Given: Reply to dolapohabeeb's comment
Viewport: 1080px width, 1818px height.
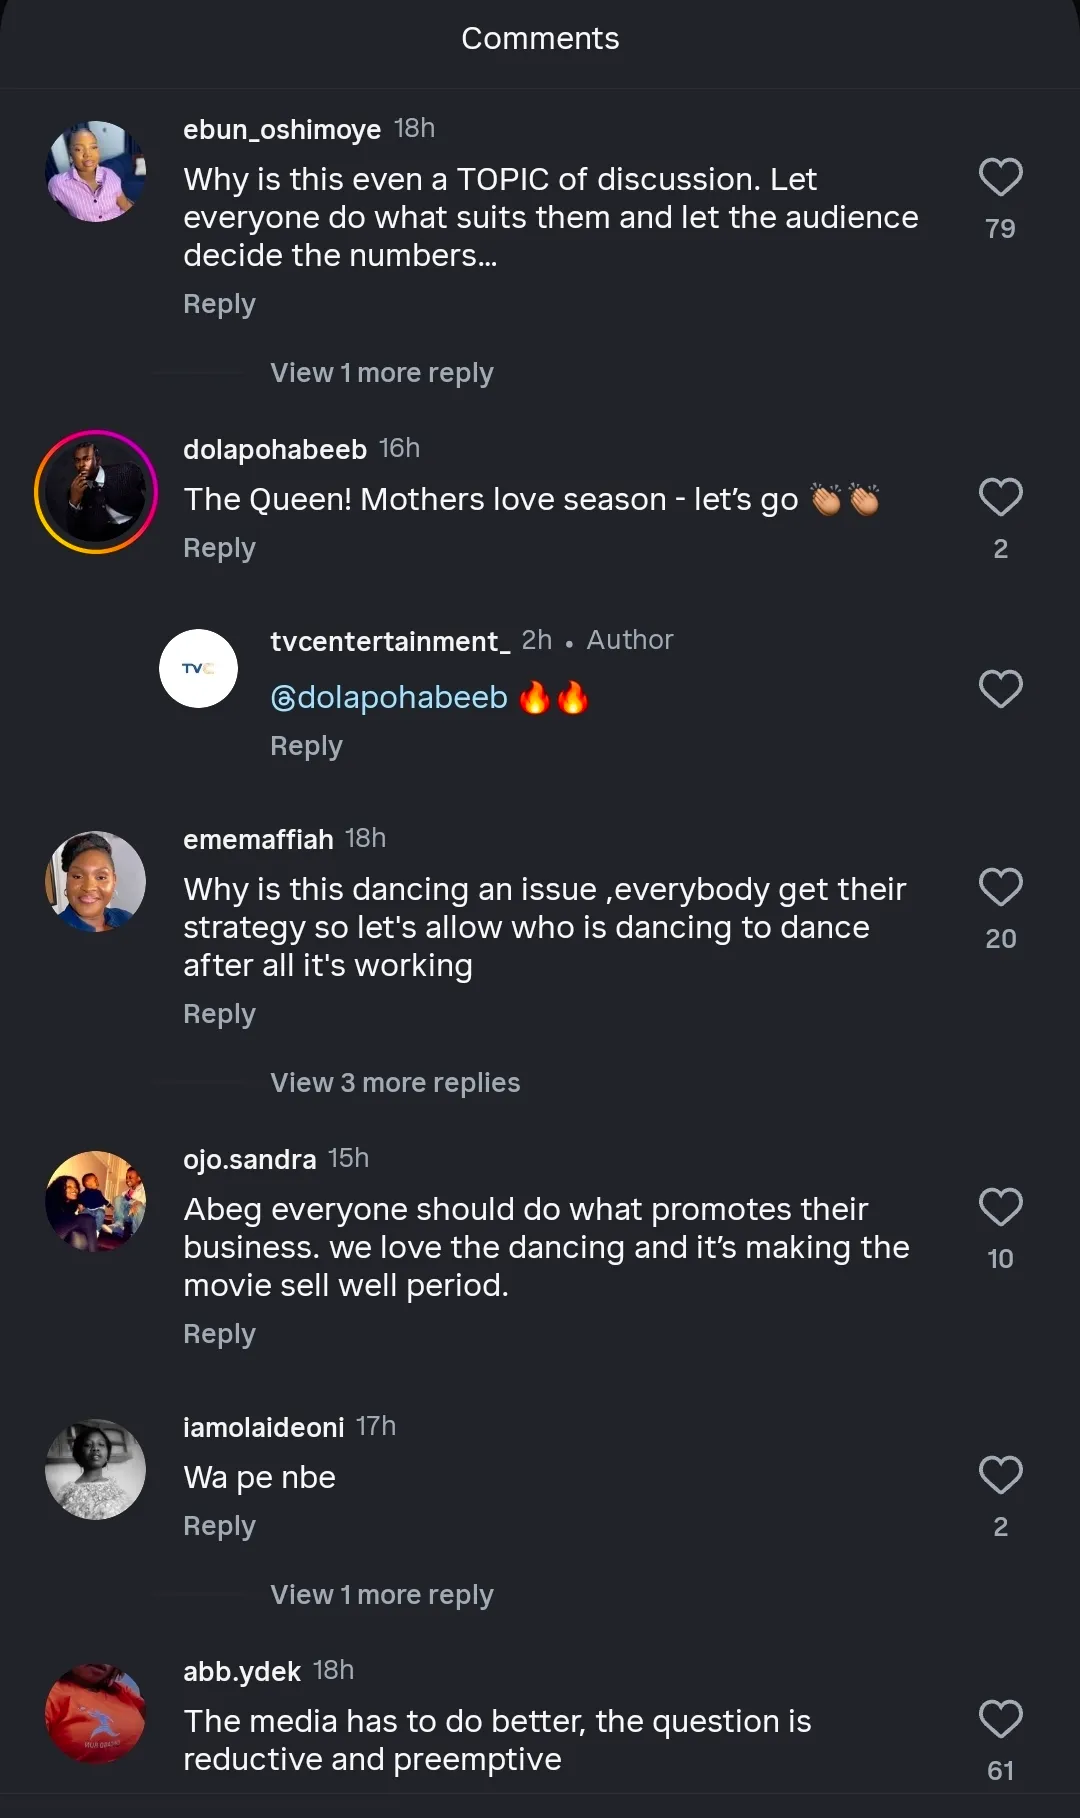Looking at the screenshot, I should click(219, 548).
